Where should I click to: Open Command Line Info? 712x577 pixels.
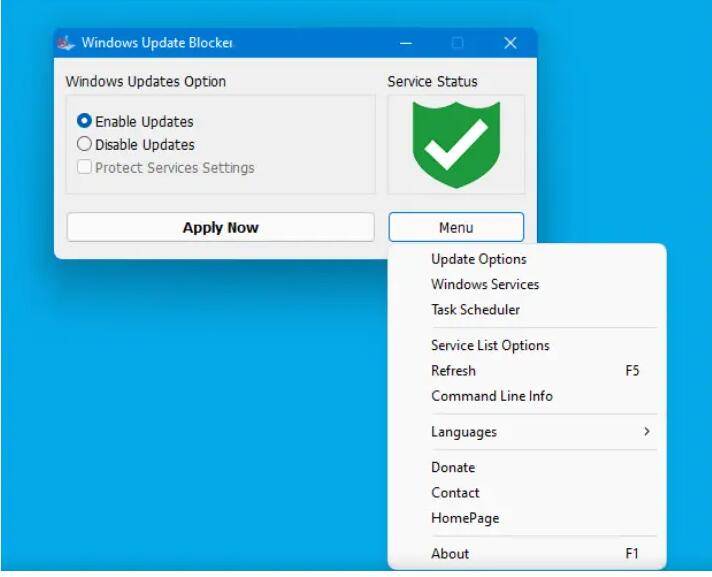(491, 396)
